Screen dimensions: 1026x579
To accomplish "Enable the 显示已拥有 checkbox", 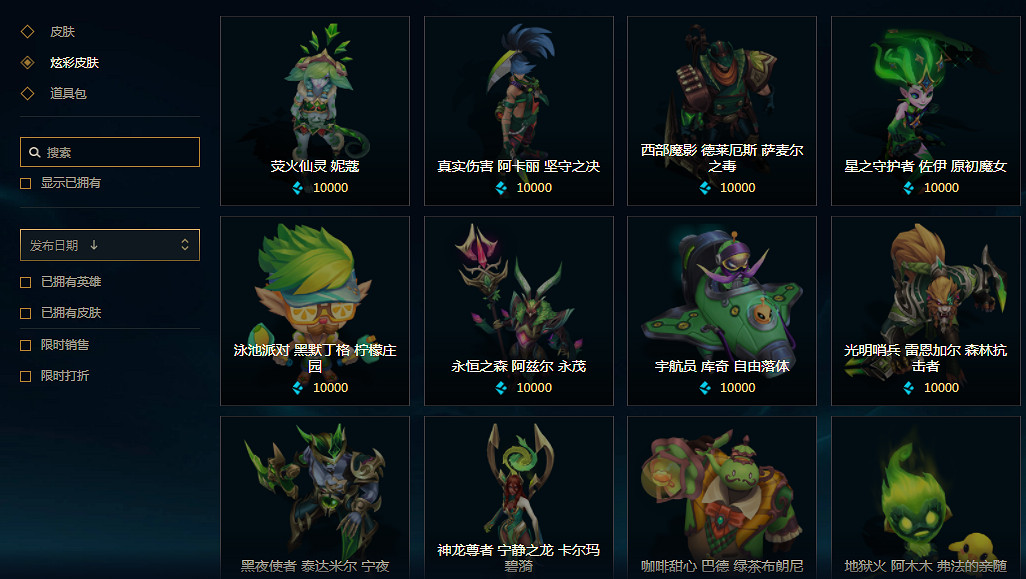I will pos(26,183).
